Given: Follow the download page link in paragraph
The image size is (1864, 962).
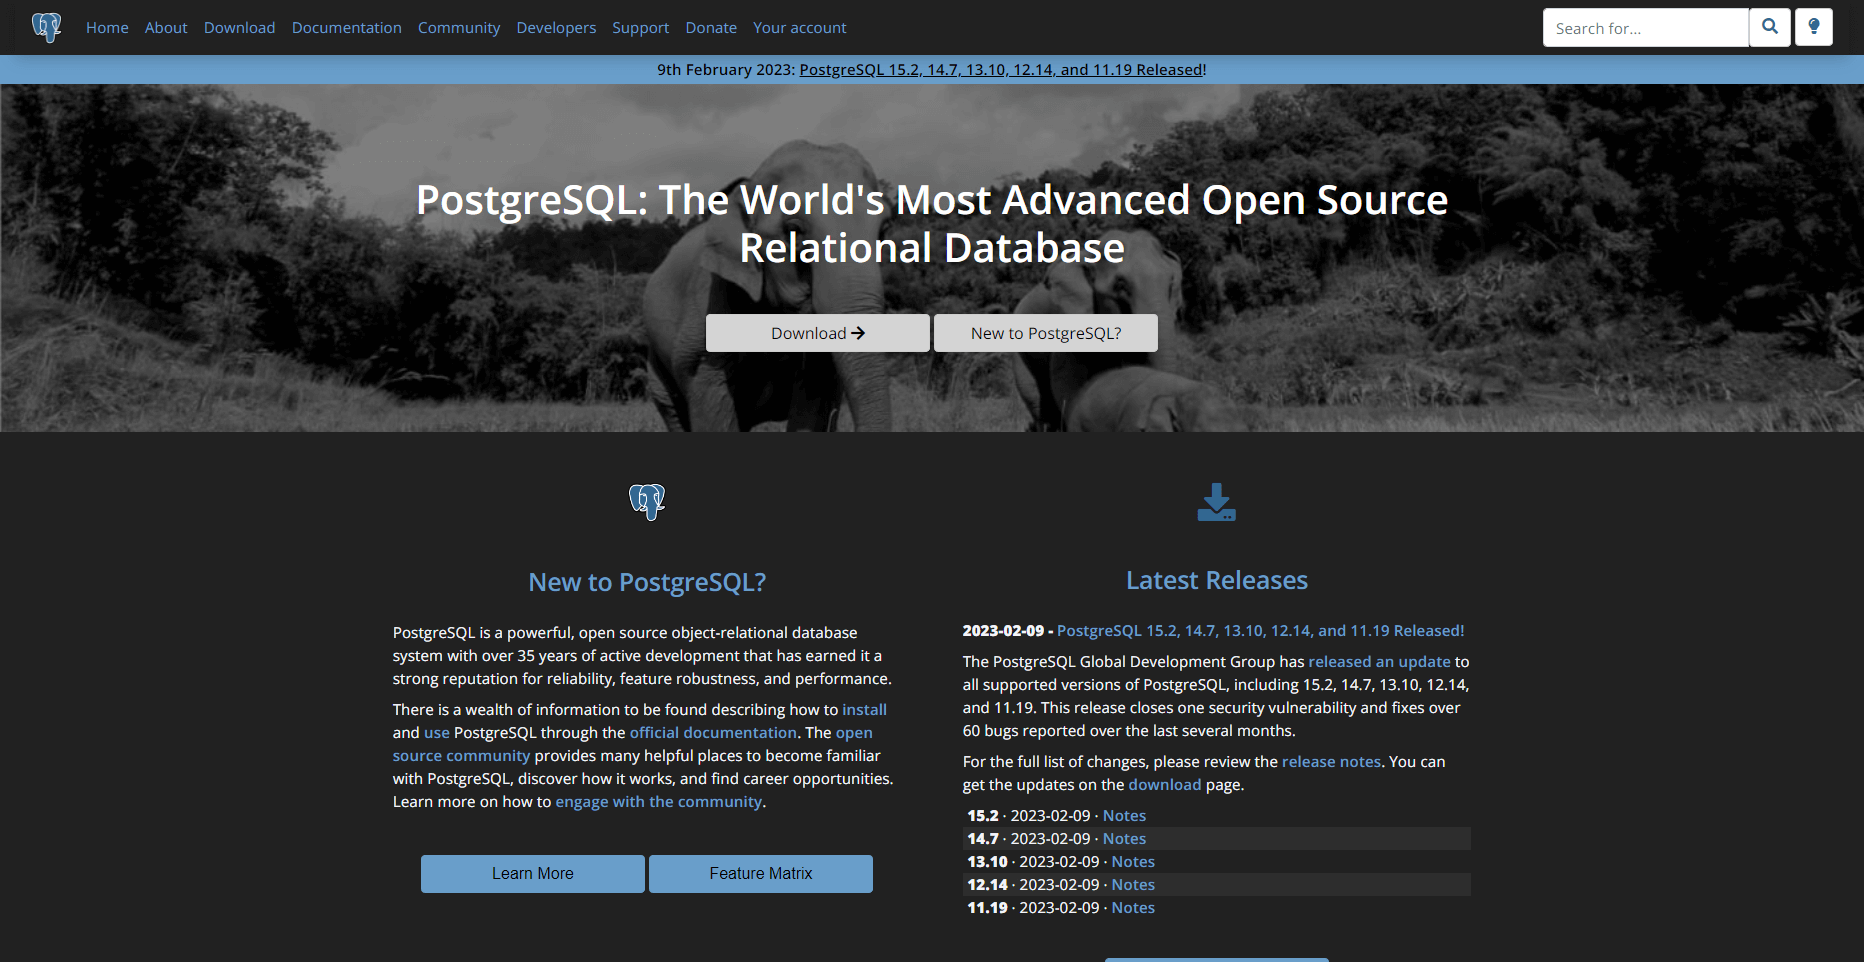Looking at the screenshot, I should tap(1165, 785).
